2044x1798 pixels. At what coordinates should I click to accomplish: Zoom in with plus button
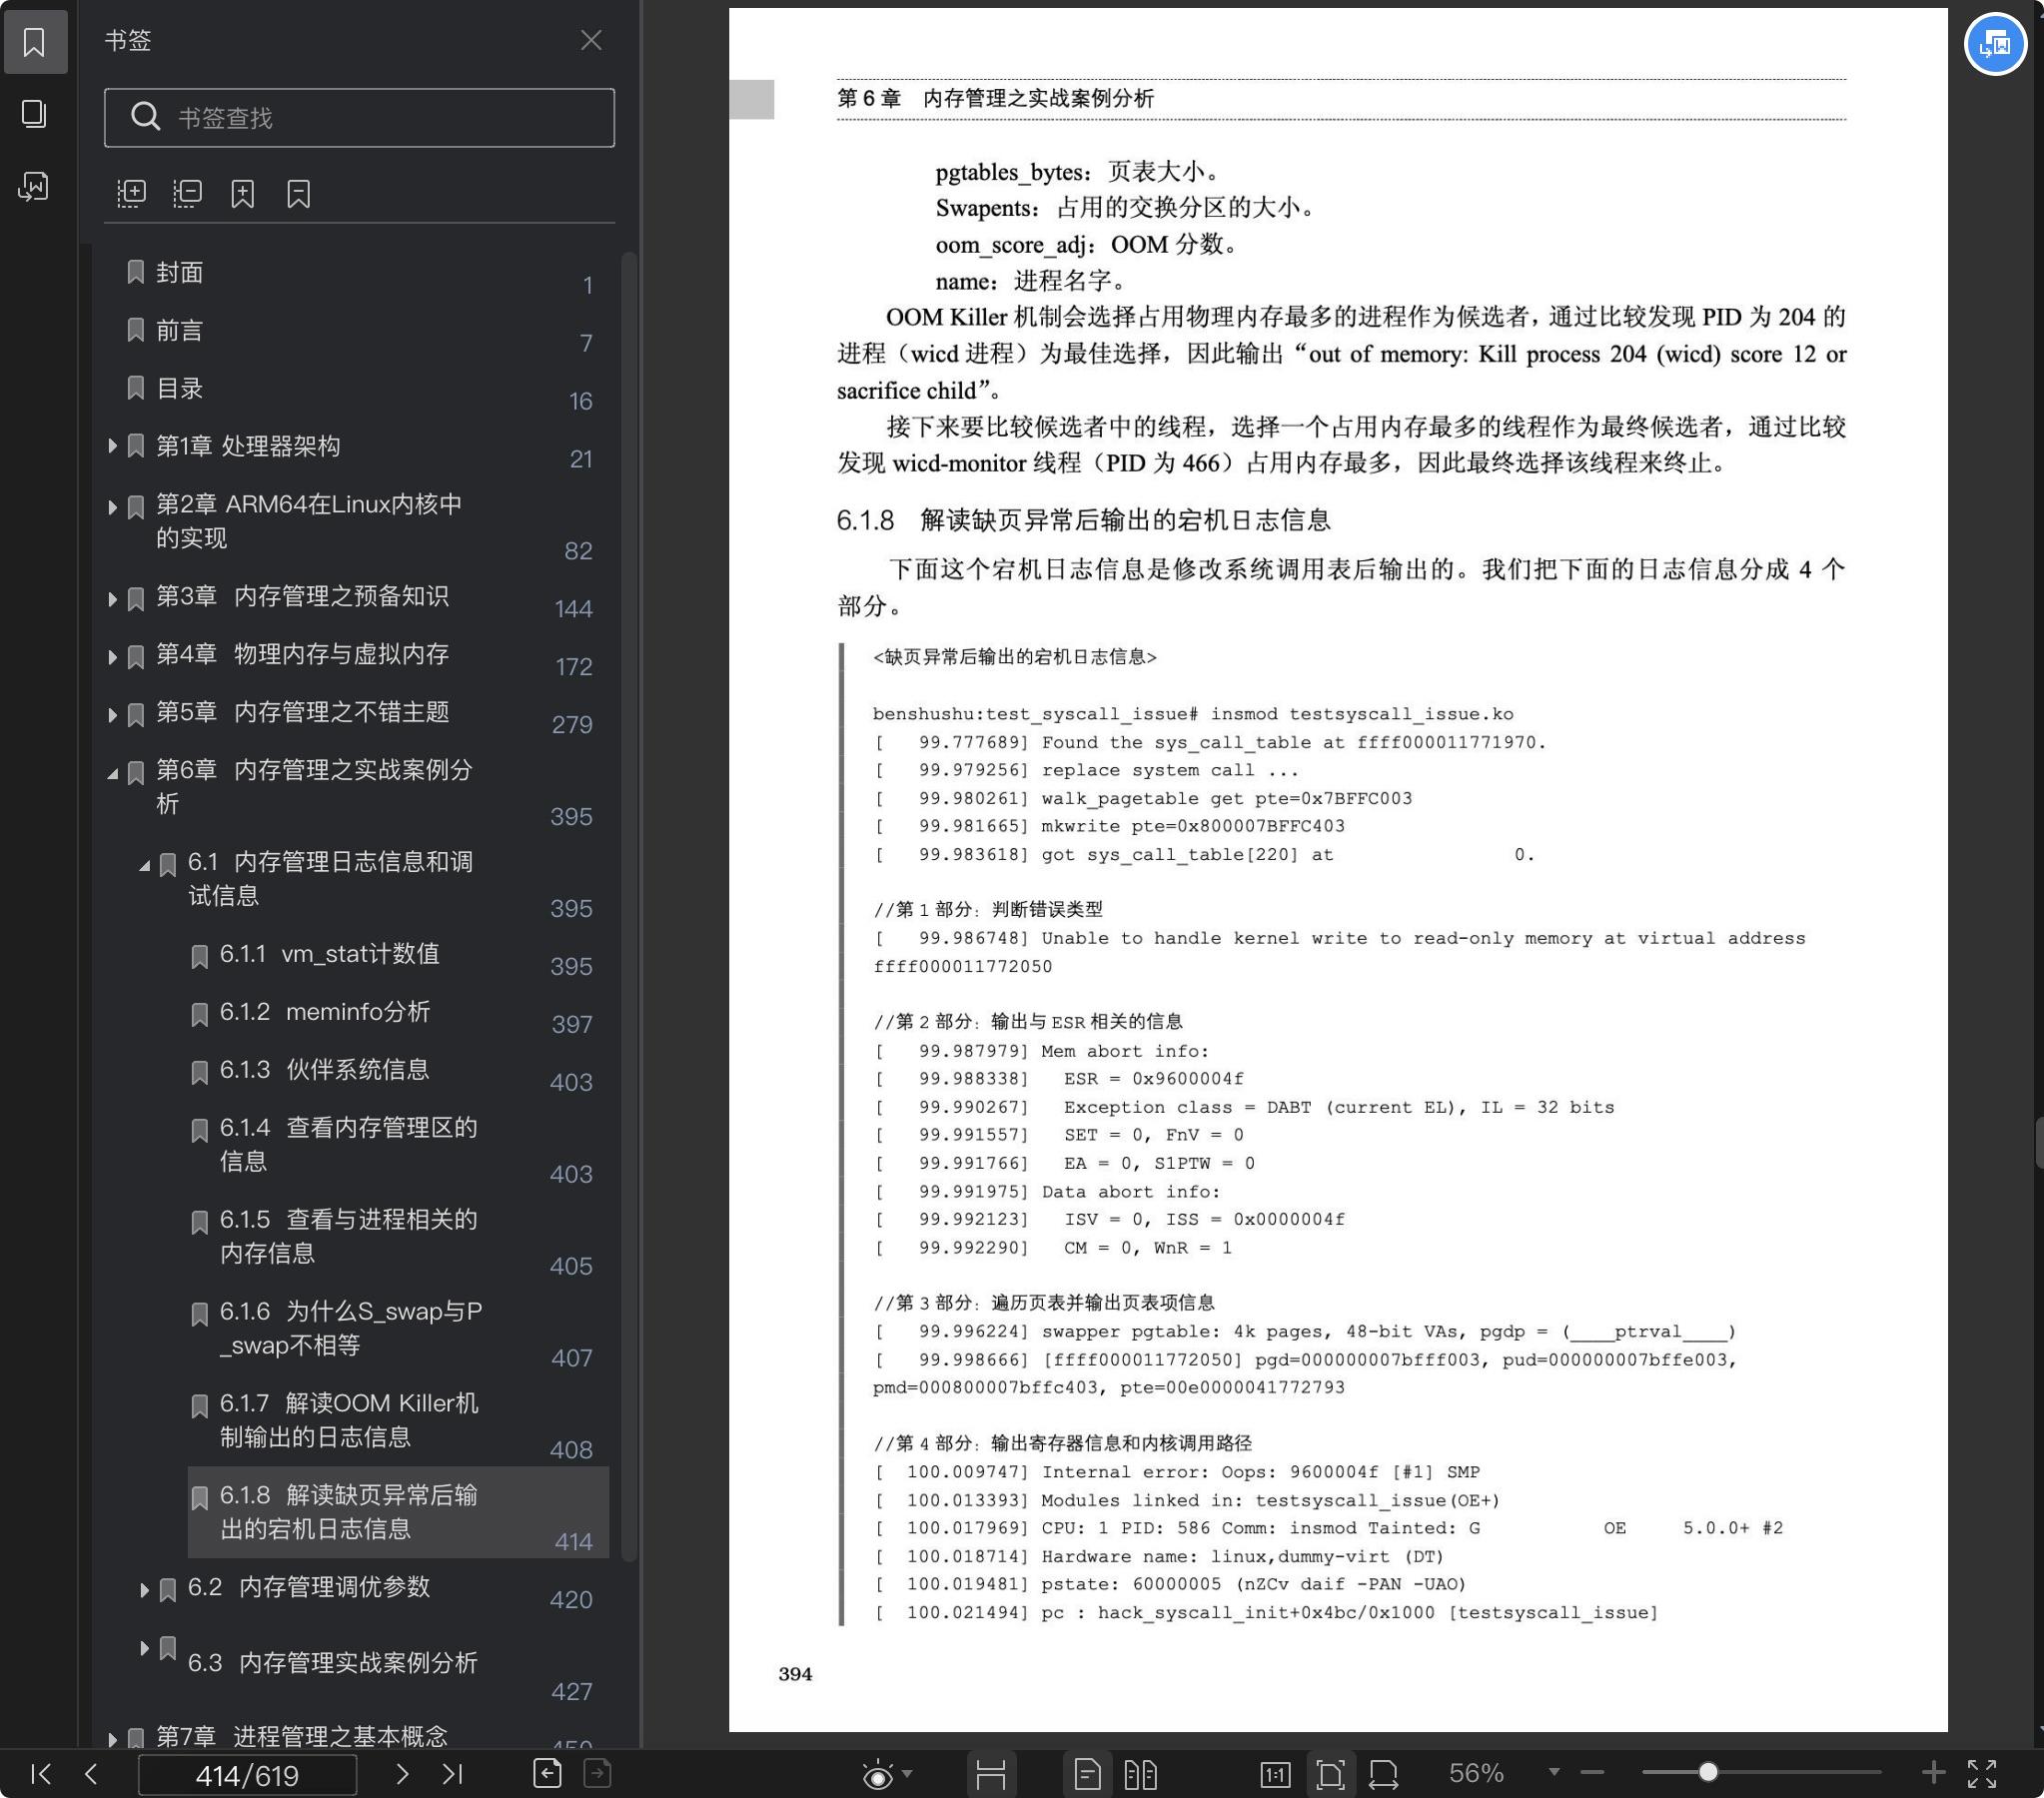coord(1933,1773)
